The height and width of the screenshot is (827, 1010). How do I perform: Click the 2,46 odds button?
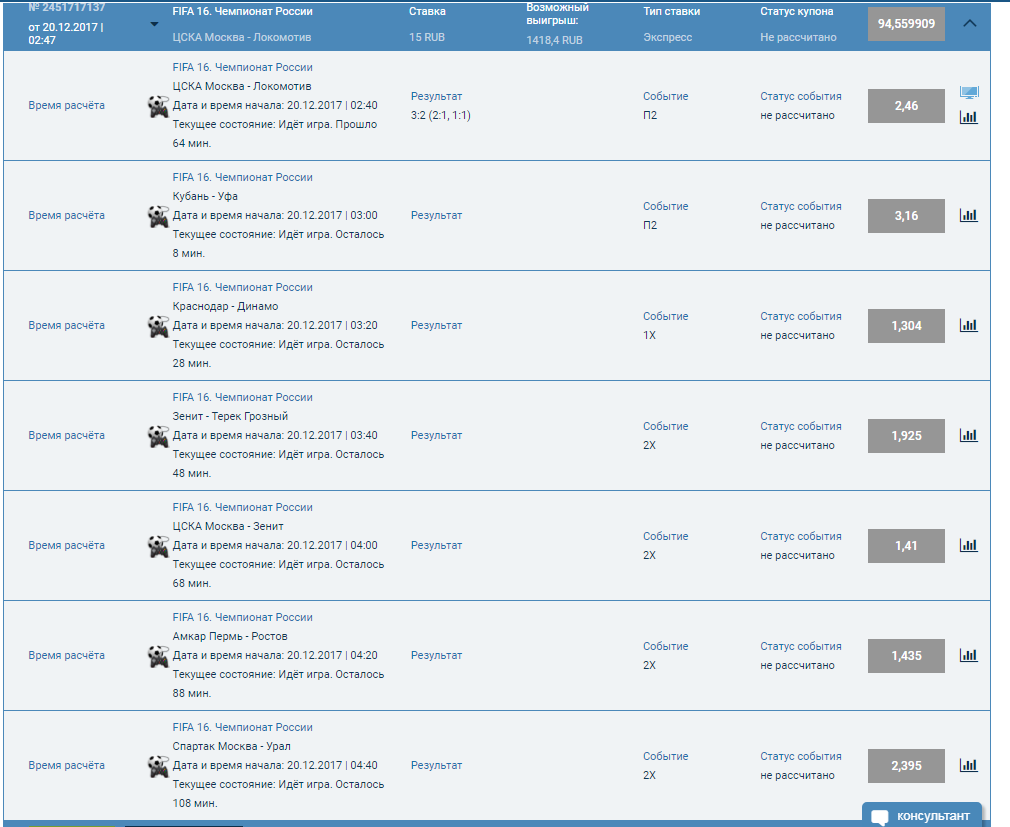coord(906,106)
